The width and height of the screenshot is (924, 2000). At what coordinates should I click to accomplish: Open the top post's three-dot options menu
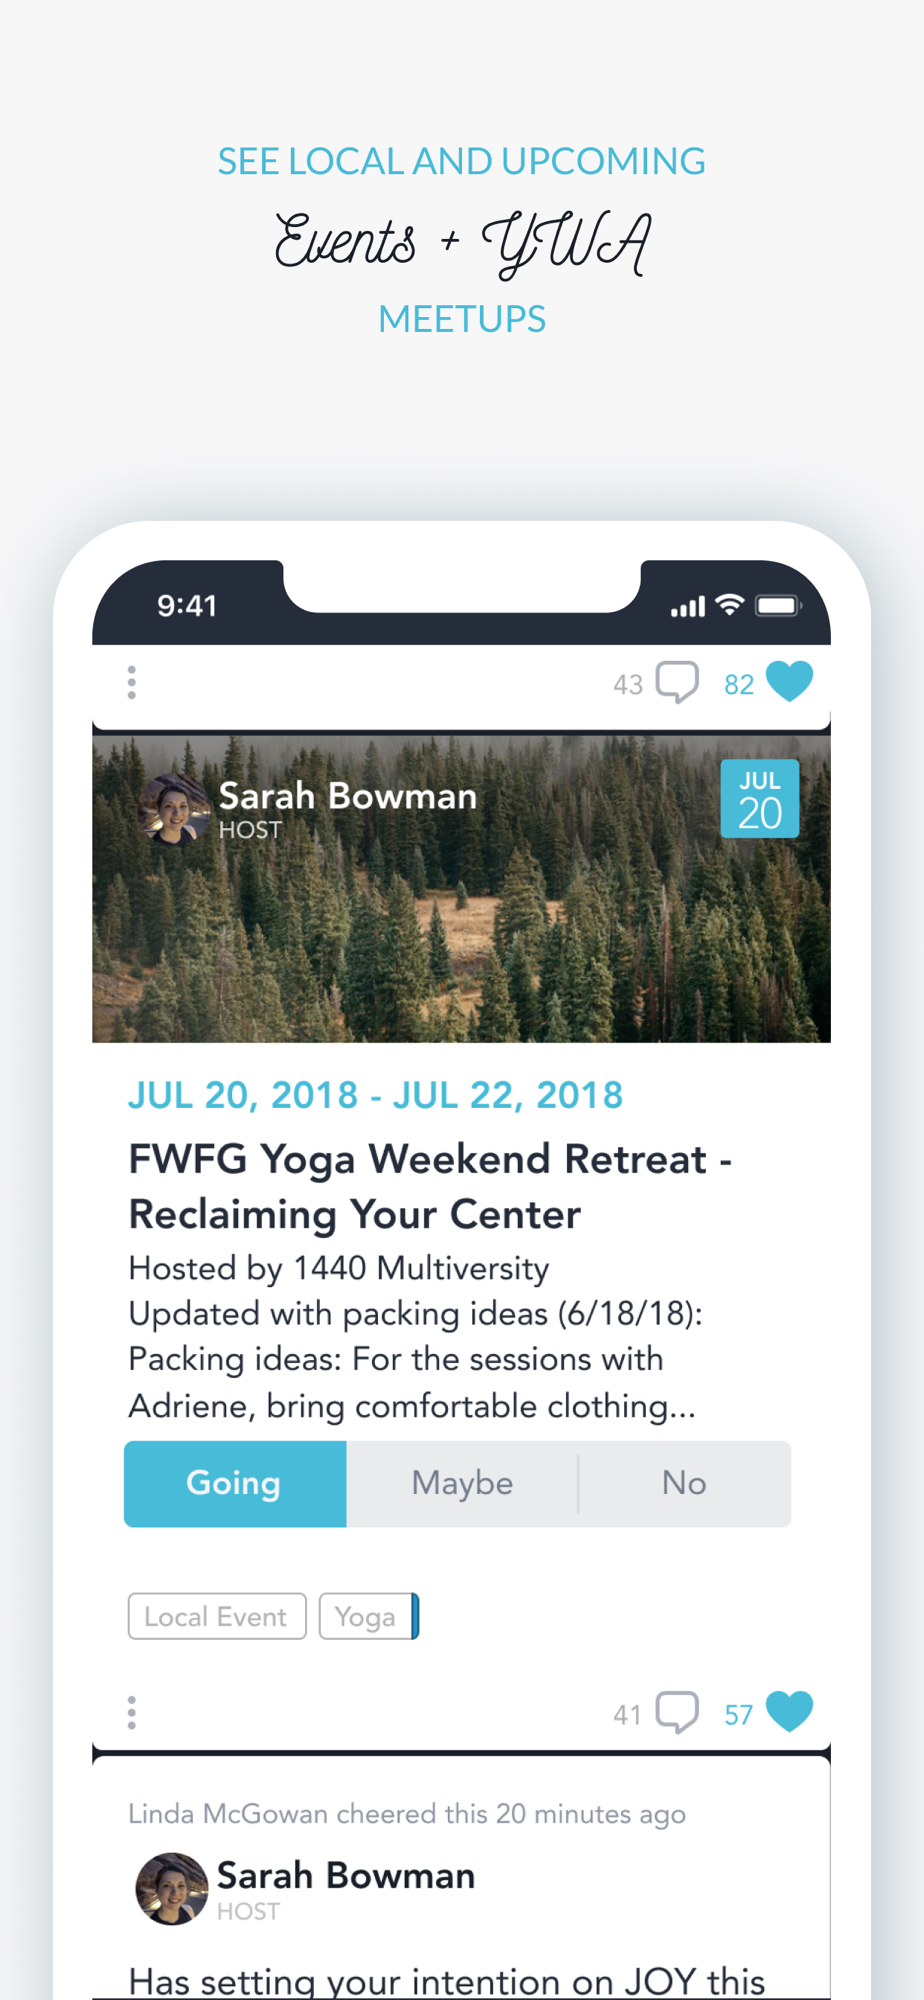tap(132, 683)
